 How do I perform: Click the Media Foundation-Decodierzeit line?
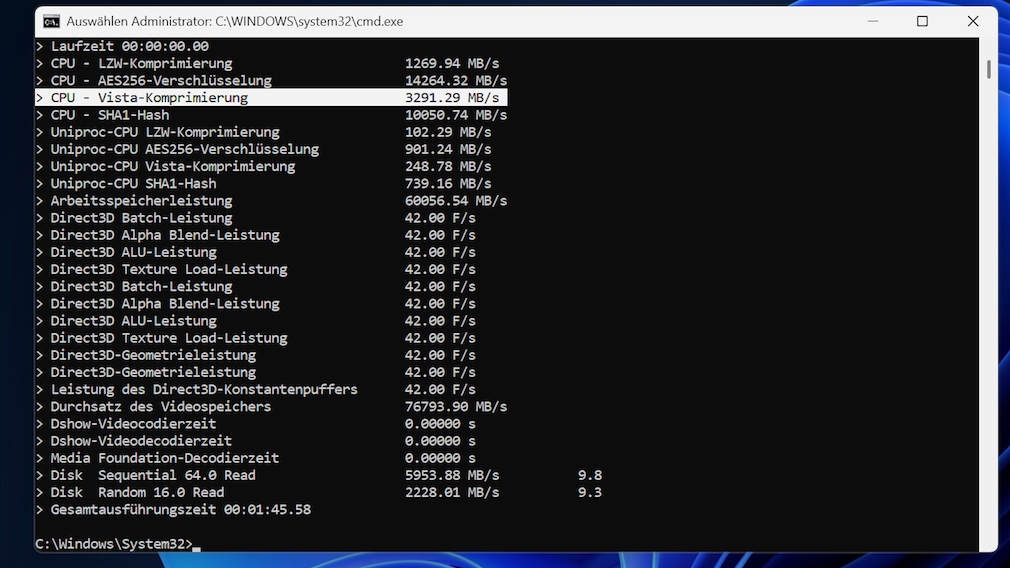pyautogui.click(x=164, y=458)
